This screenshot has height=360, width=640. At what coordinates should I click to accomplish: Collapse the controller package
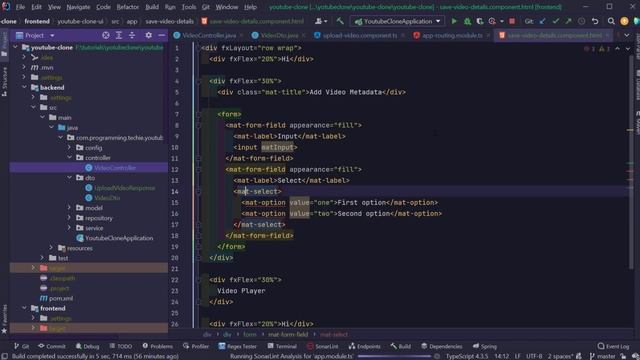click(x=69, y=158)
